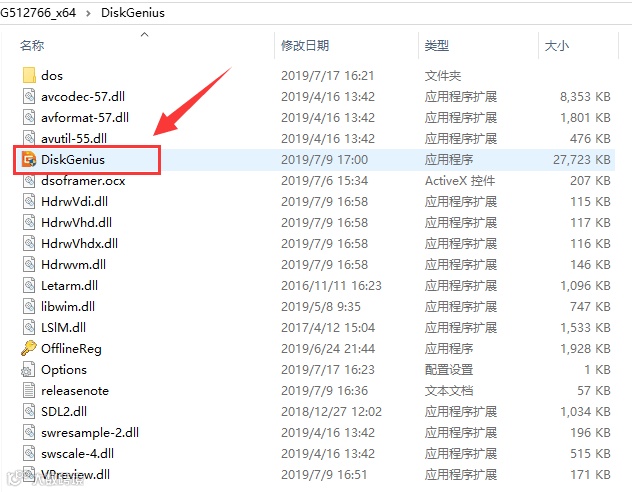
Task: Select the file name avformat-57.dll
Action: 85,117
